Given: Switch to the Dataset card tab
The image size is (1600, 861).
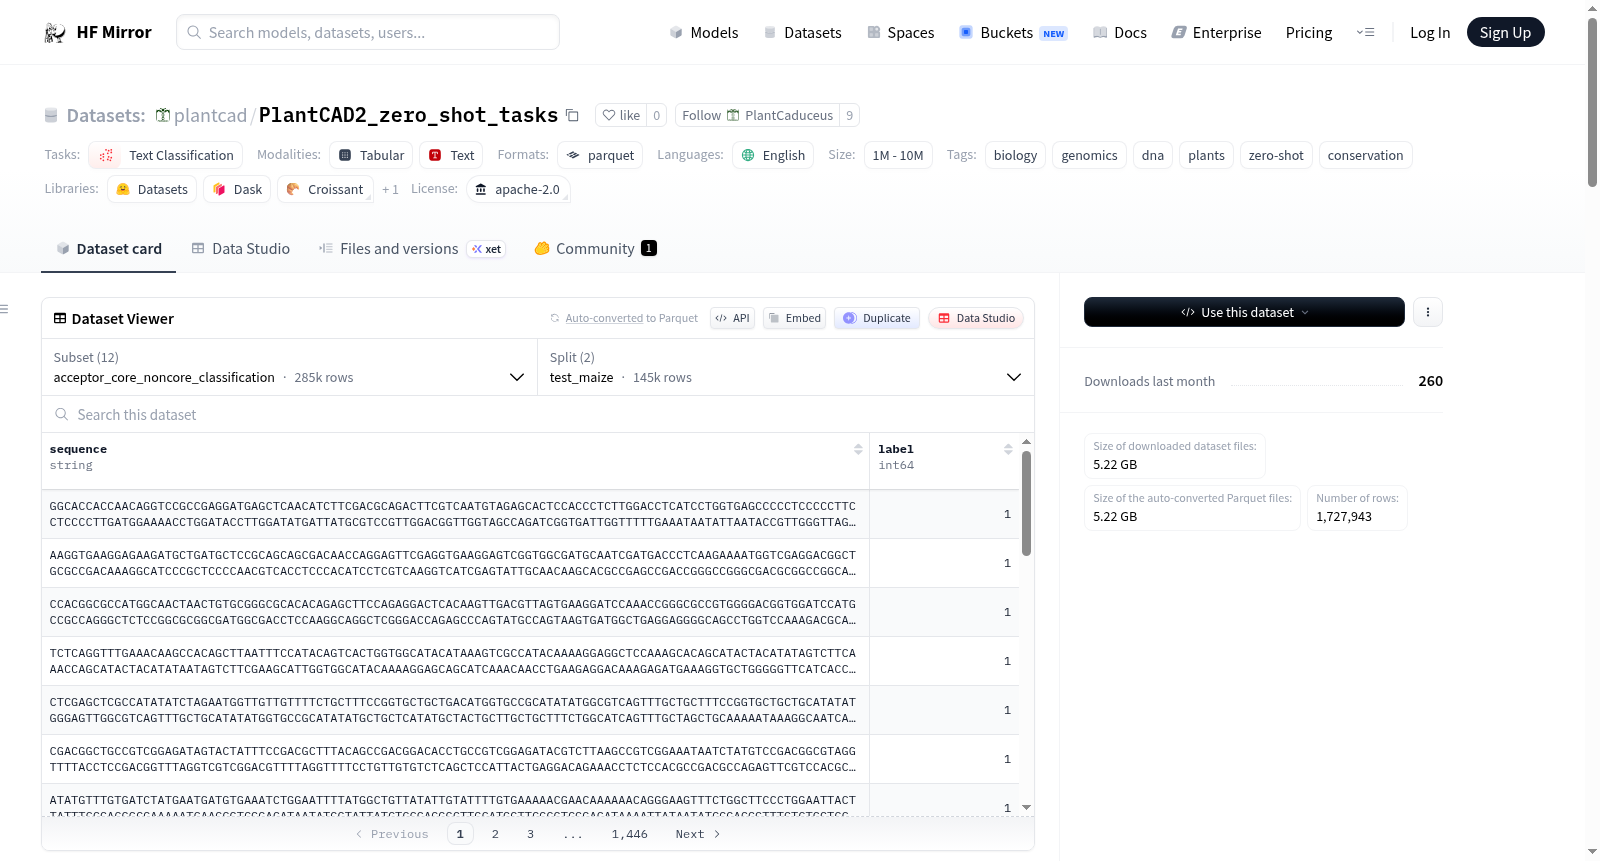Looking at the screenshot, I should point(108,249).
